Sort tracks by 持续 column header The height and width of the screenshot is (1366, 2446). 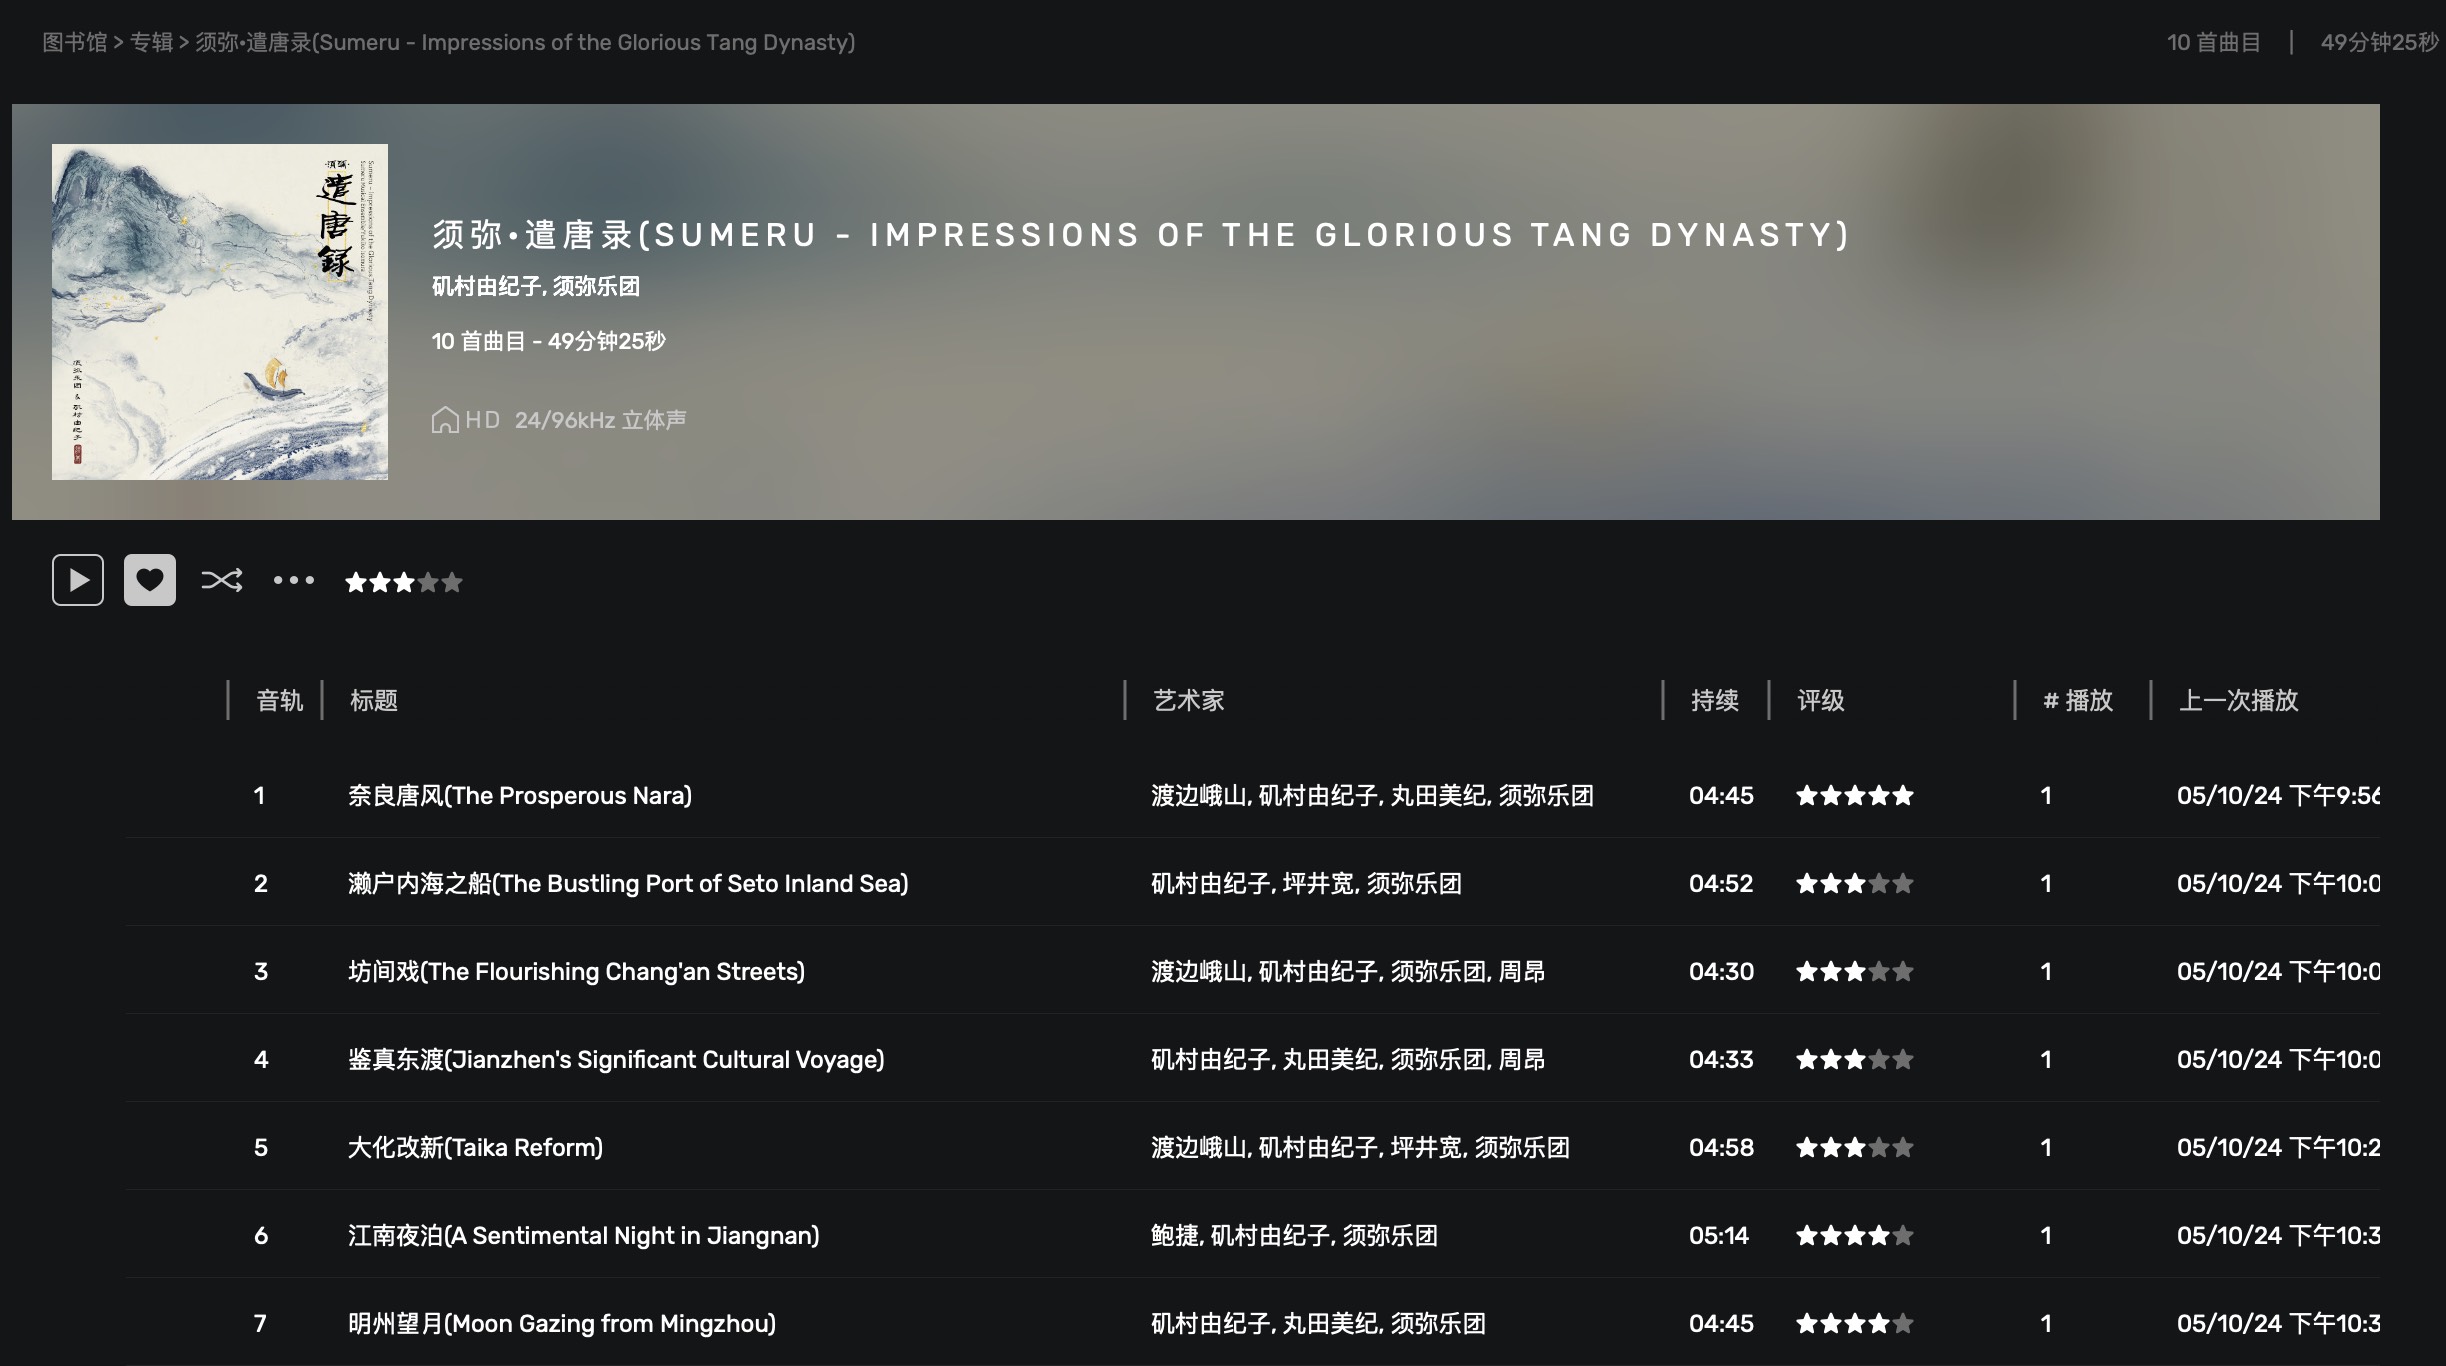[1715, 700]
